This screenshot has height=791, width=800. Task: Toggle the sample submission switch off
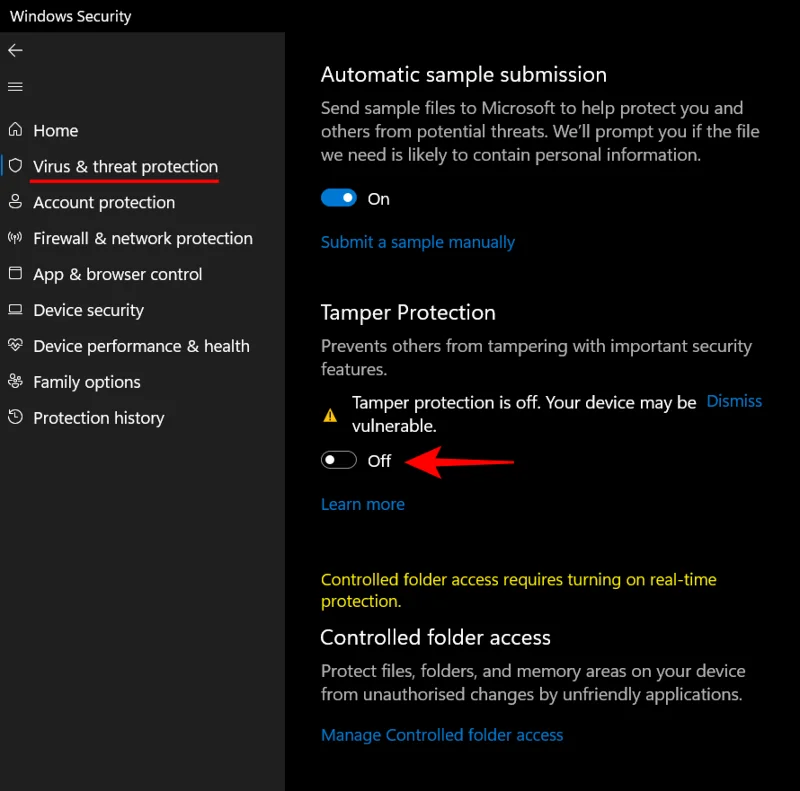tap(339, 198)
